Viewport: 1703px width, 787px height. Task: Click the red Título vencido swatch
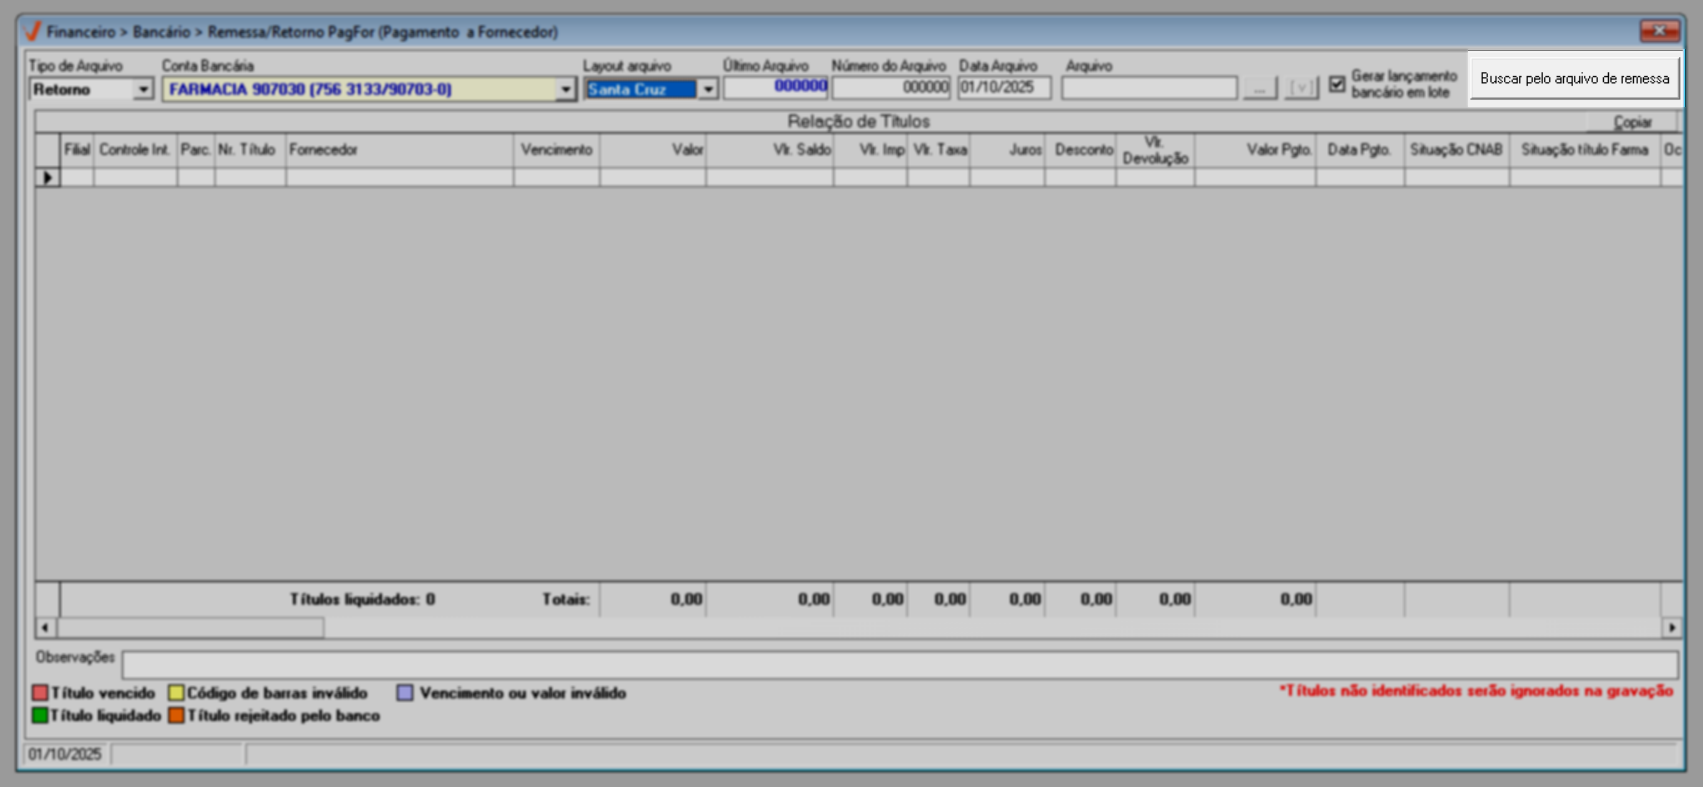[x=40, y=692]
